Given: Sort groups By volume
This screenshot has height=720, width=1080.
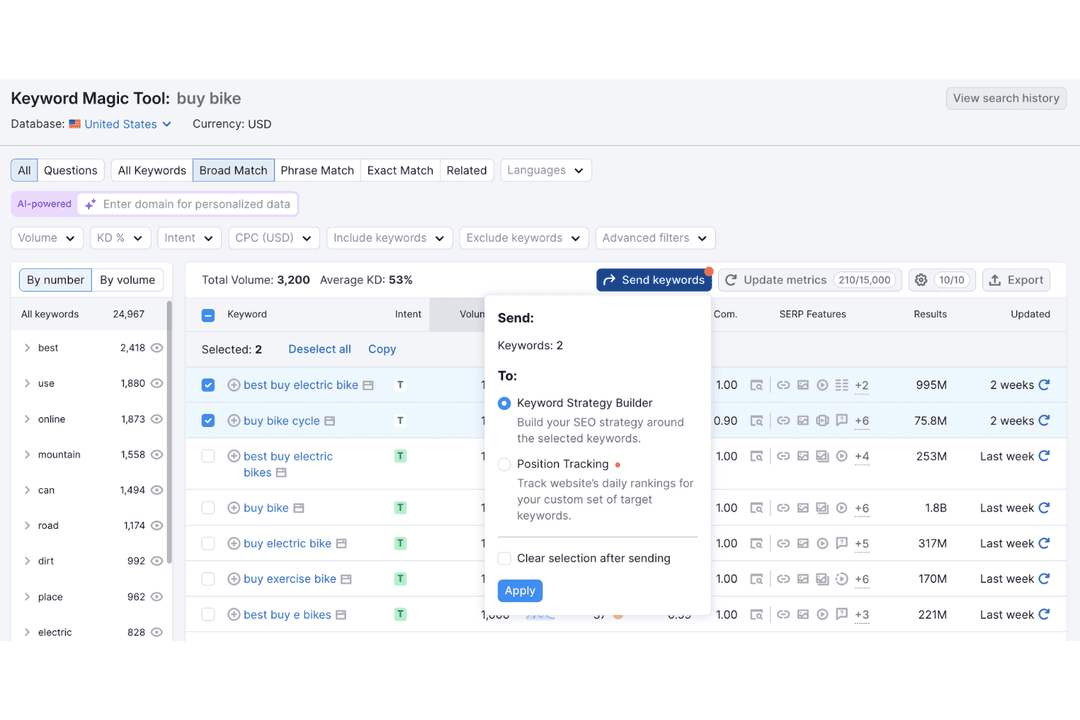Looking at the screenshot, I should 127,280.
